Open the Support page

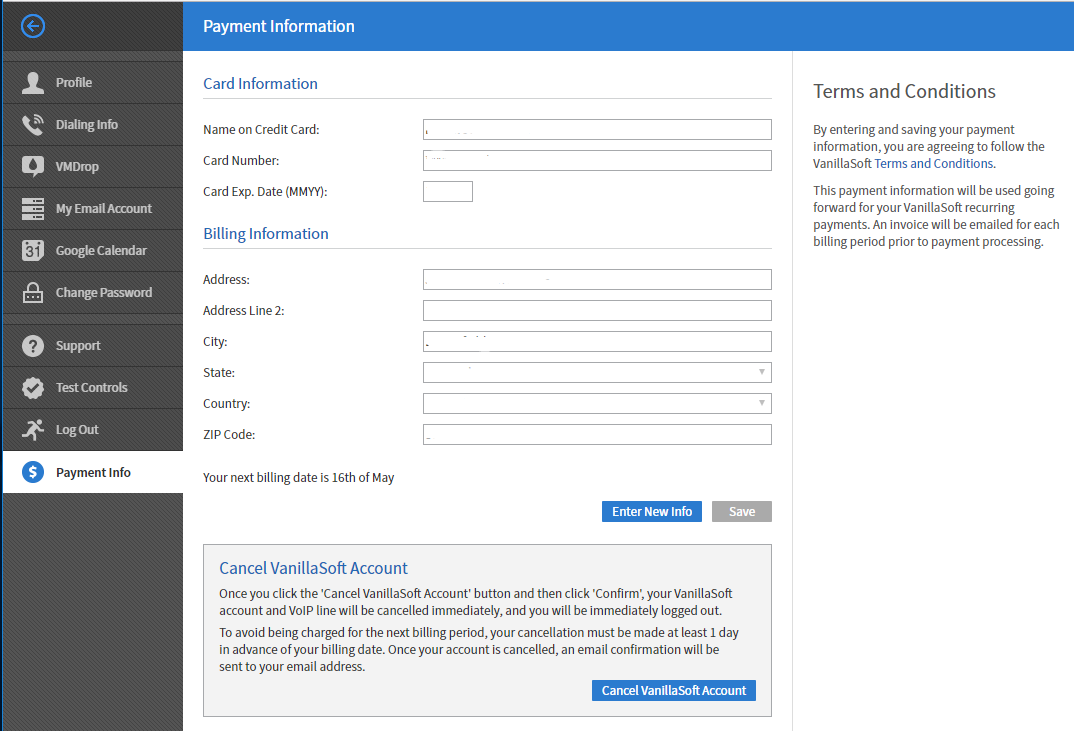(93, 346)
